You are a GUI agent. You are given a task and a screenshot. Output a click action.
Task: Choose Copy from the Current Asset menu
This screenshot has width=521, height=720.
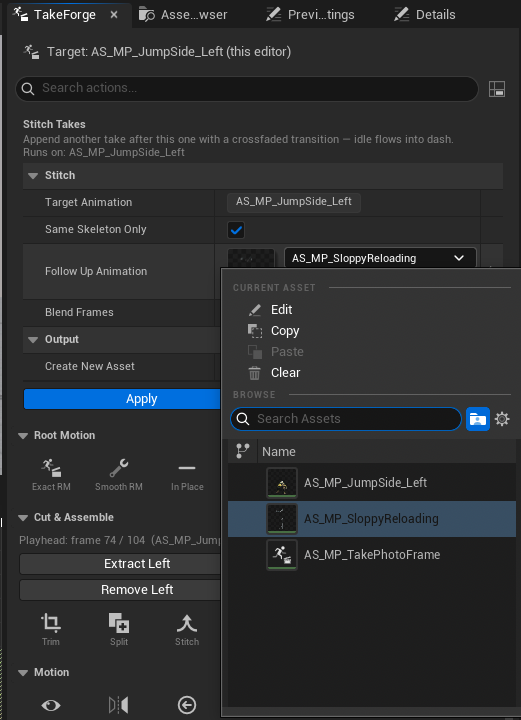(x=285, y=331)
